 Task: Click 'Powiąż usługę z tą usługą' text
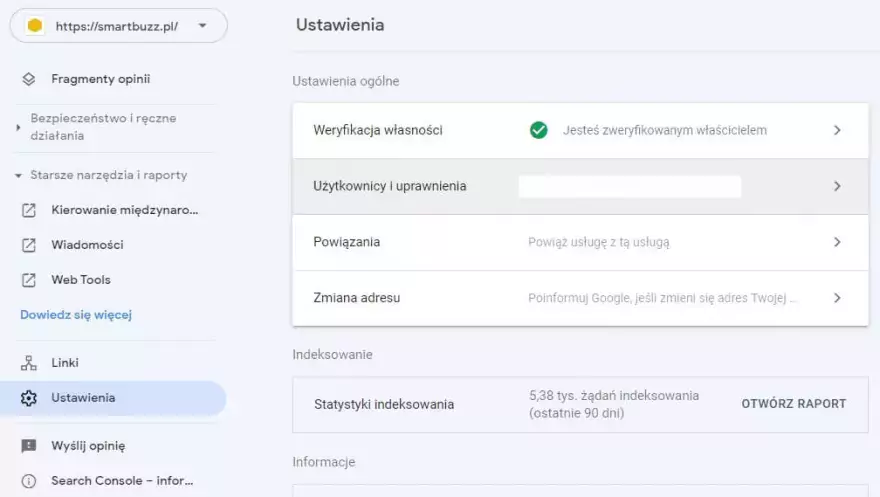pos(599,242)
